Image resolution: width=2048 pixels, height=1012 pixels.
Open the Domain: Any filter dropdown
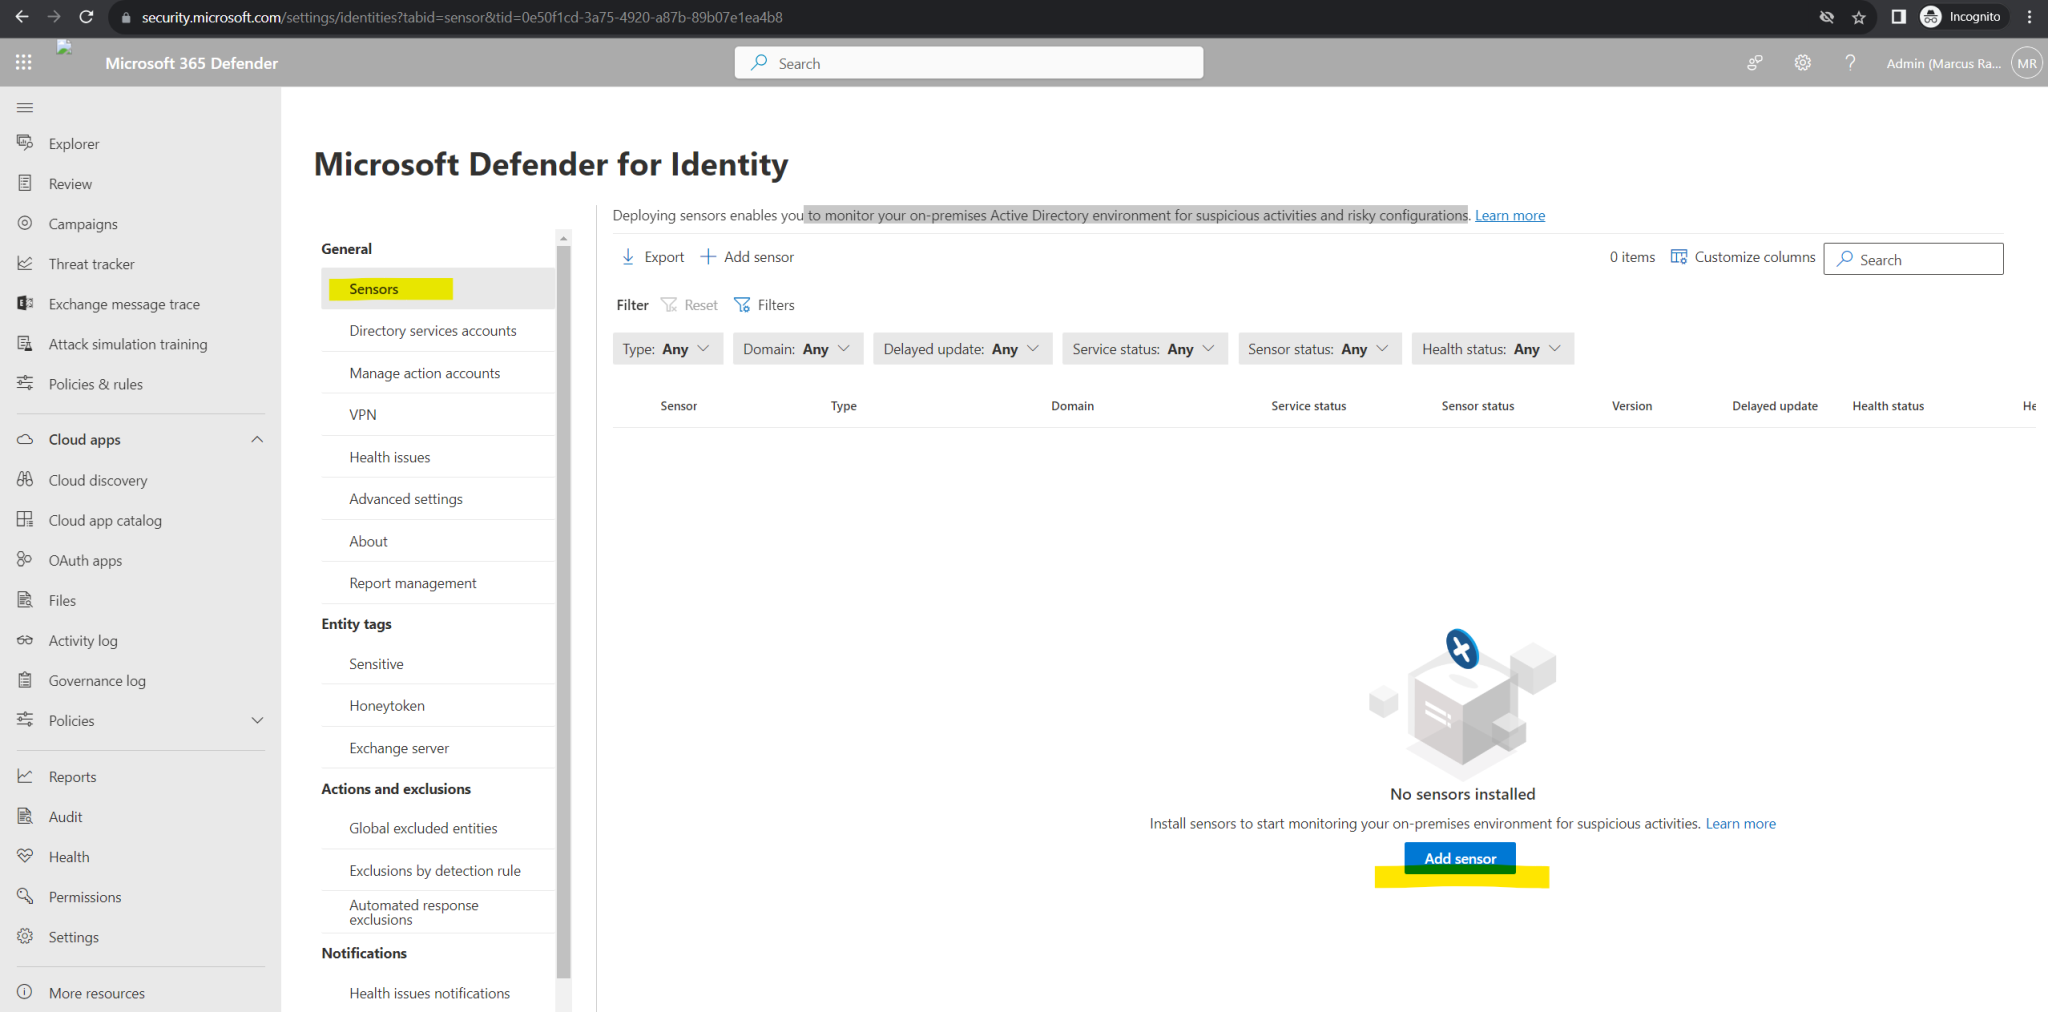click(x=797, y=349)
